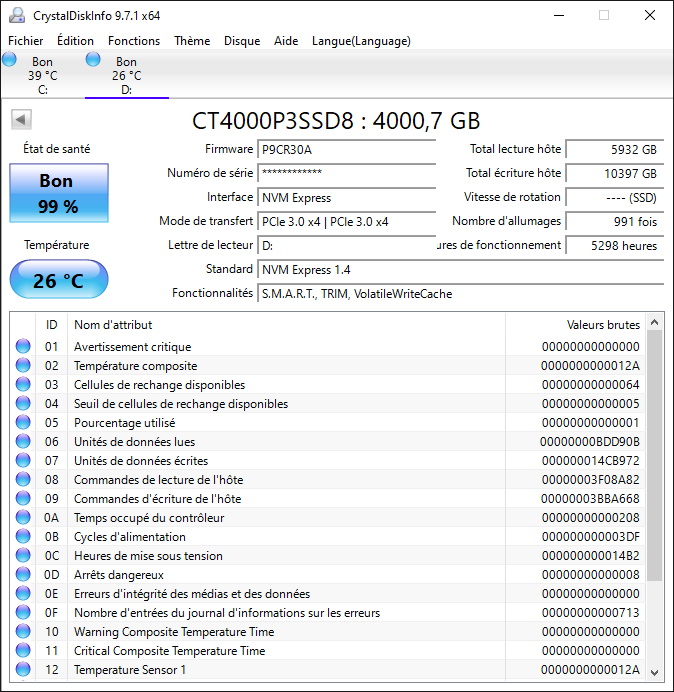The image size is (674, 692).
Task: Click status orb for Arrêts dangereux row
Action: tap(23, 574)
